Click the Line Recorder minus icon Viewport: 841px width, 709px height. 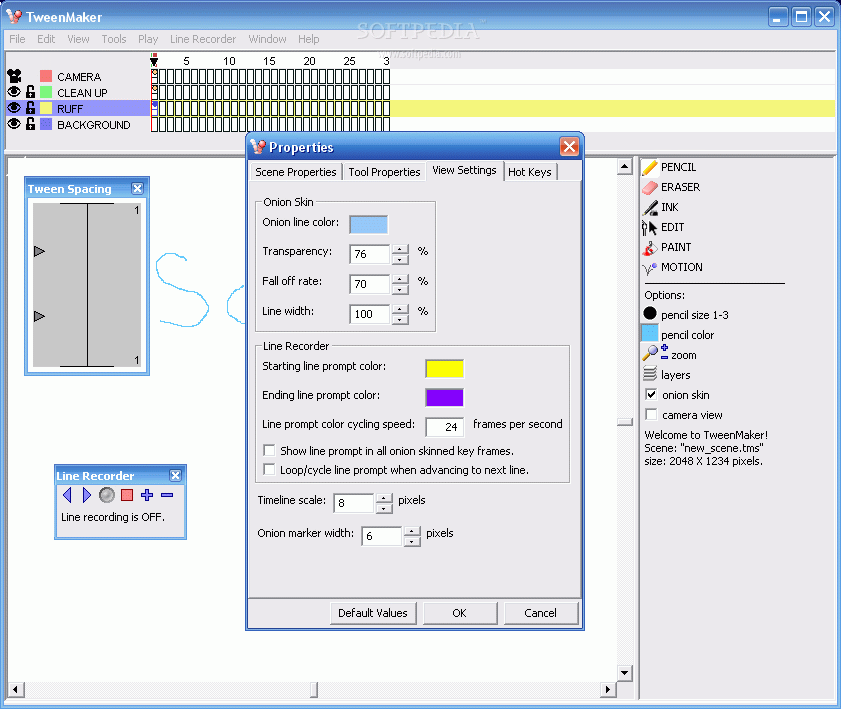click(x=167, y=495)
